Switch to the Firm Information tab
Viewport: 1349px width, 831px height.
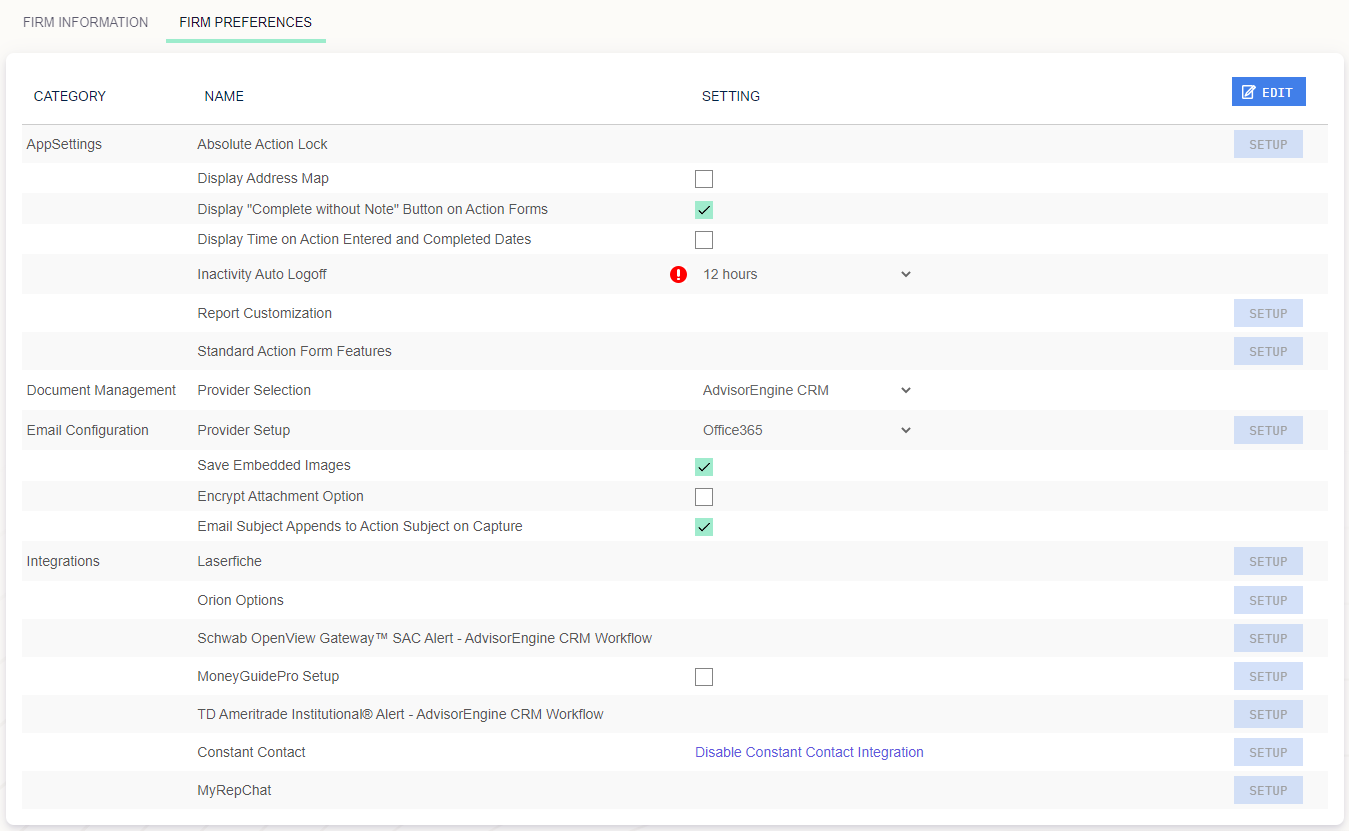click(86, 22)
